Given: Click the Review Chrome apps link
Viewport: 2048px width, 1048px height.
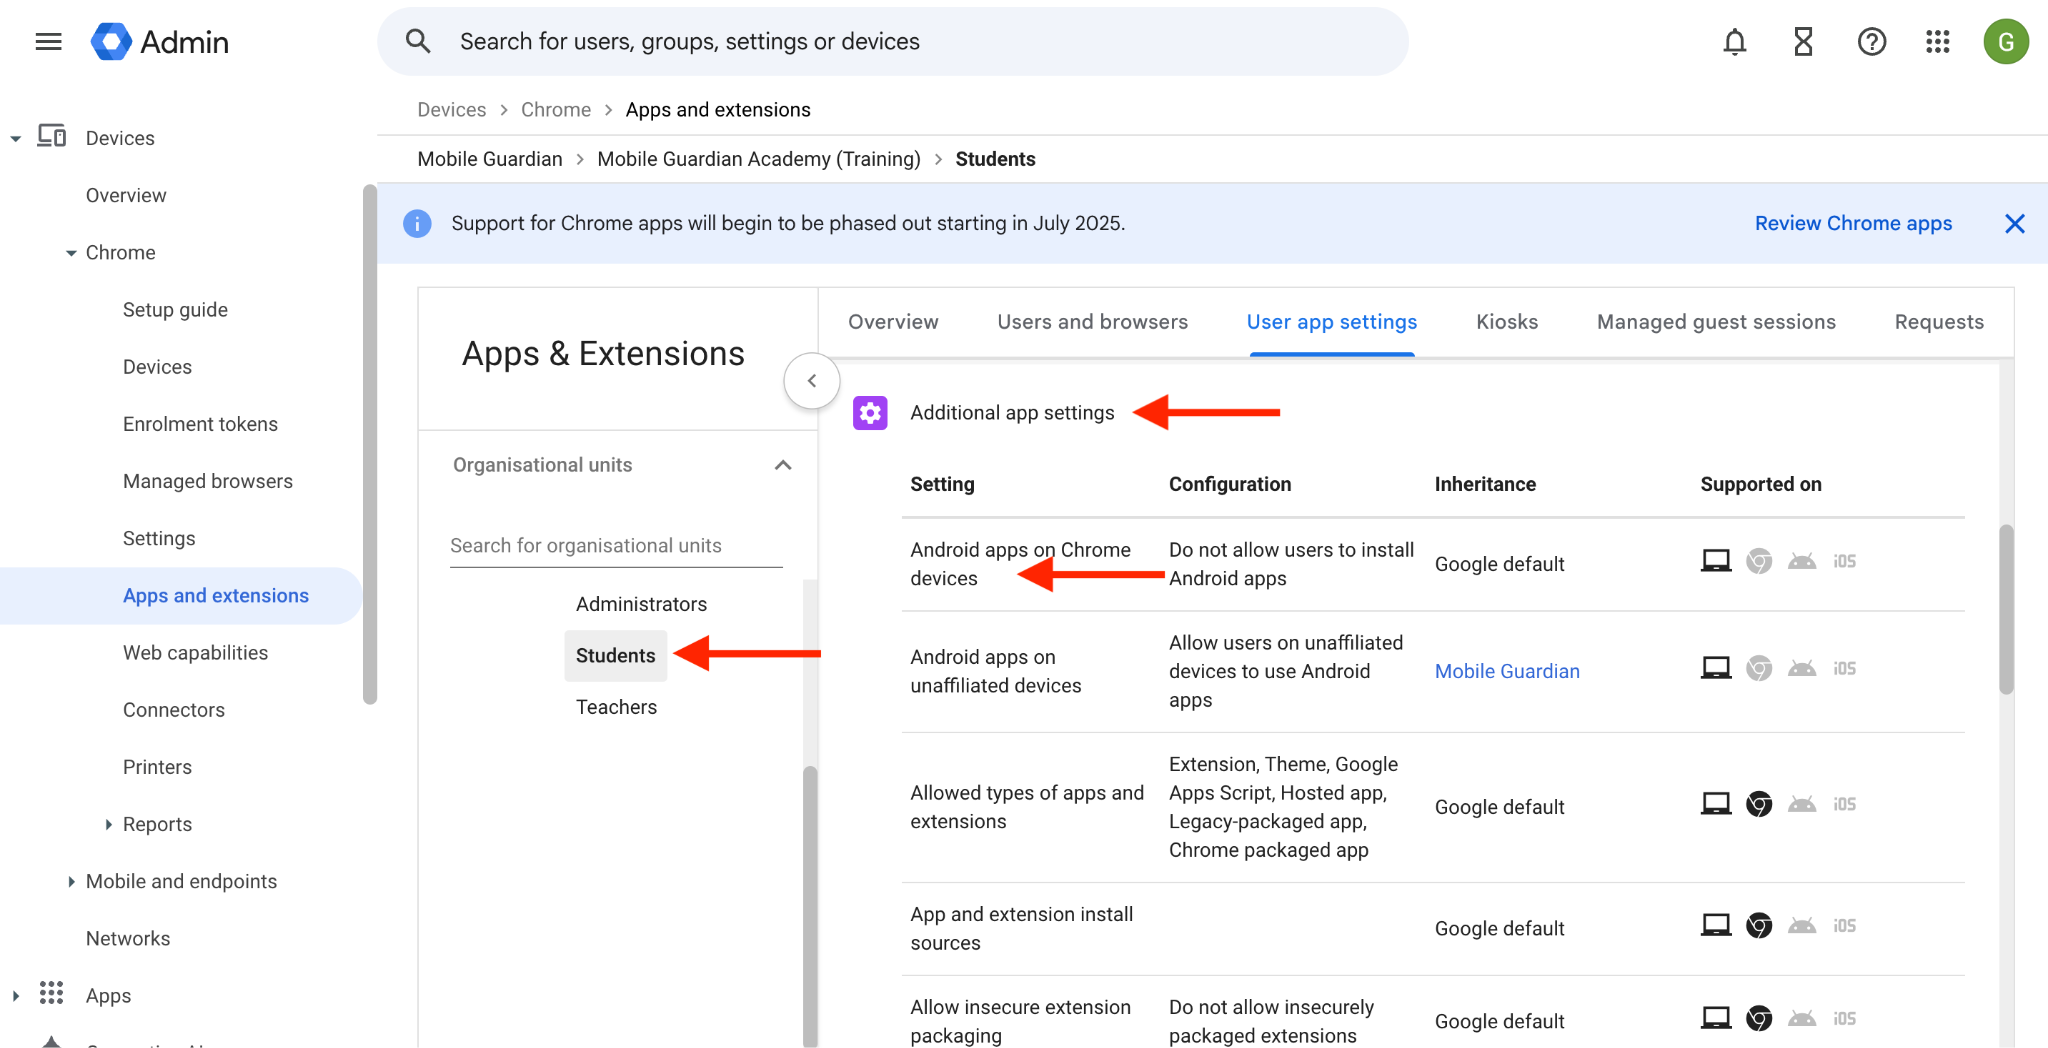Looking at the screenshot, I should [x=1852, y=224].
